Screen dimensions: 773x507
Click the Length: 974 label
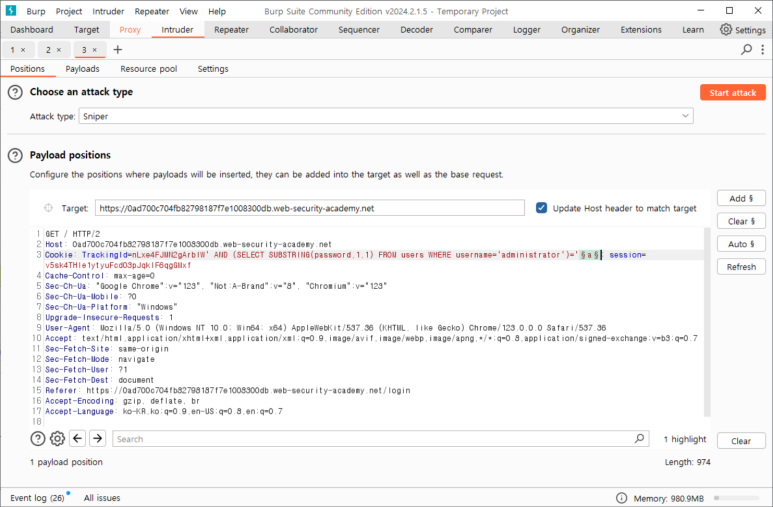click(x=687, y=462)
